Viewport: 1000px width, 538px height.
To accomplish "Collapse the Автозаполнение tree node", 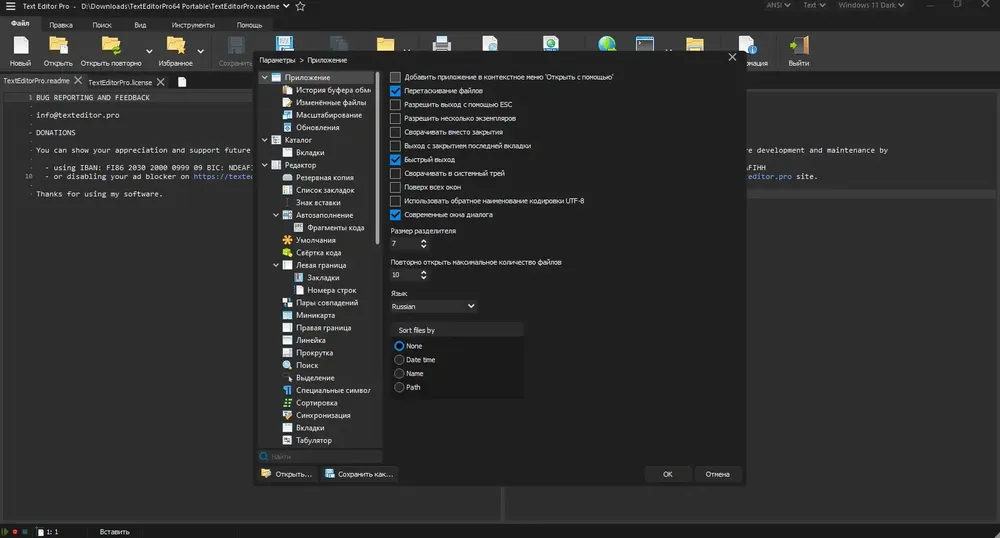I will click(x=276, y=215).
